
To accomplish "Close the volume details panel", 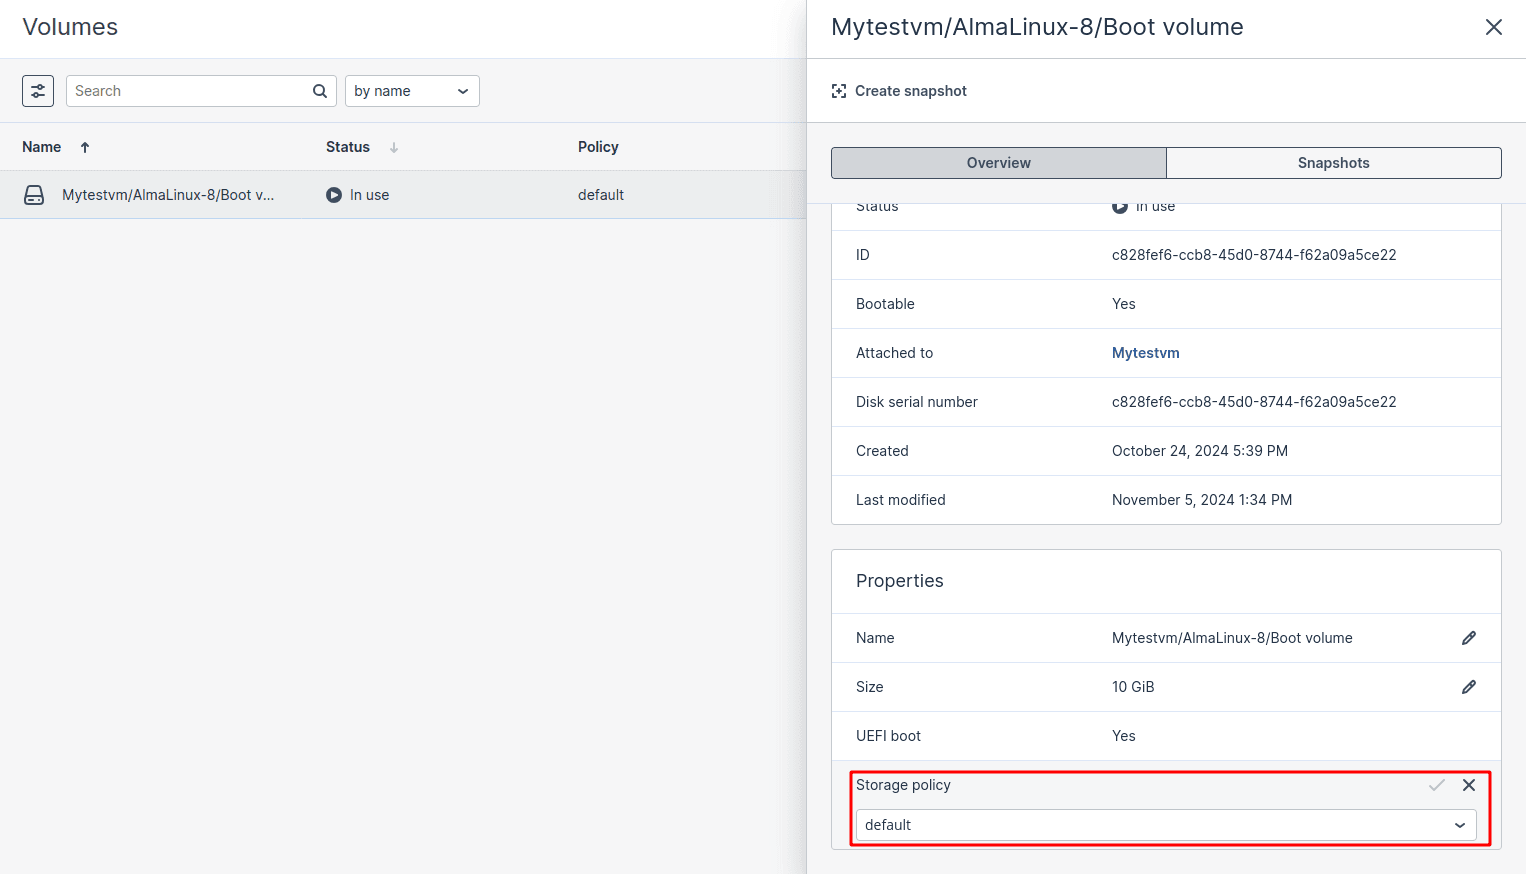I will (x=1493, y=27).
